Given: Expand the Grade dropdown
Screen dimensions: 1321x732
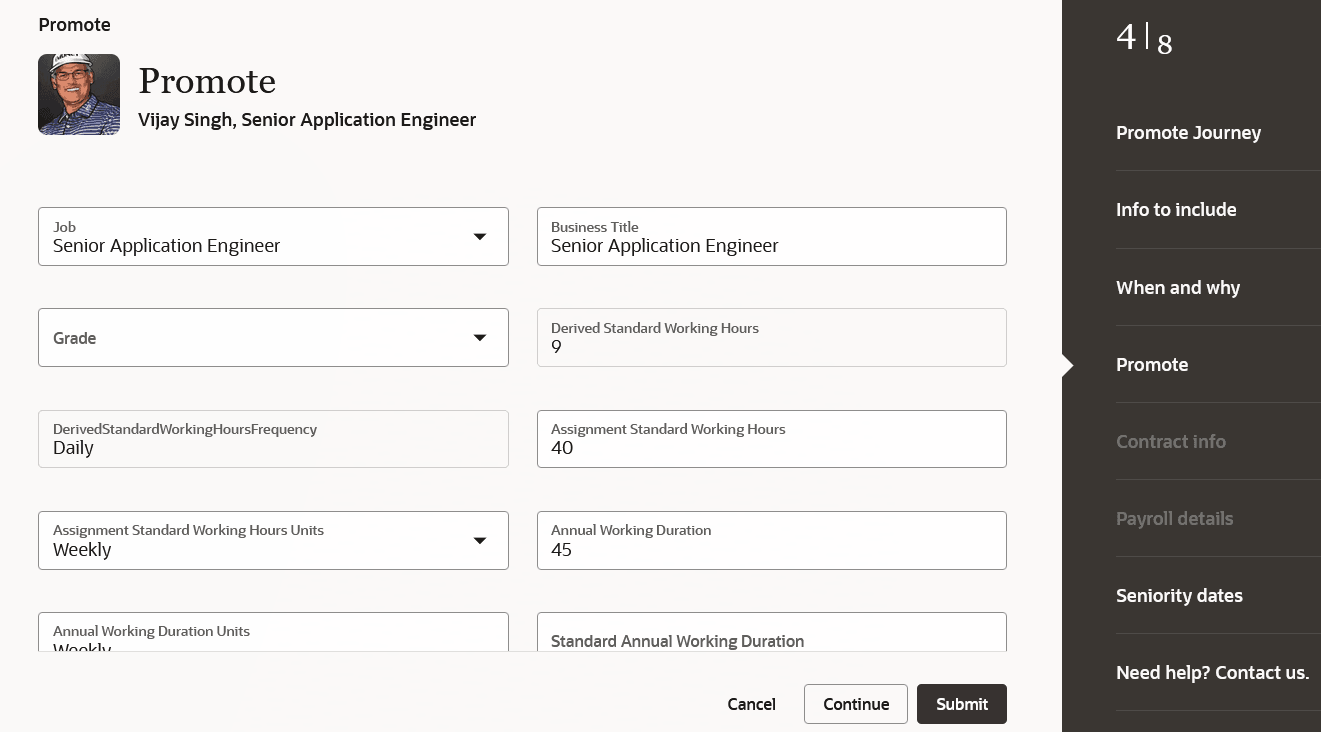Looking at the screenshot, I should click(480, 338).
